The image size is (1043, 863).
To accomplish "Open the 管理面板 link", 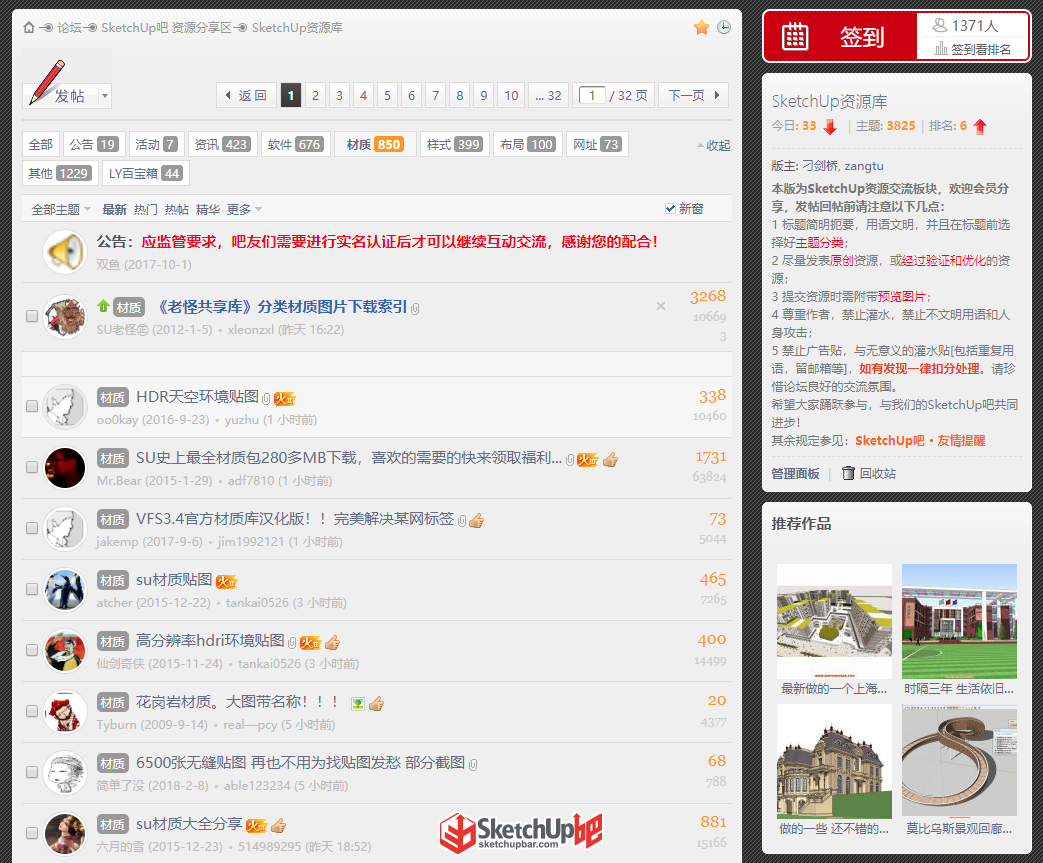I will tap(796, 473).
